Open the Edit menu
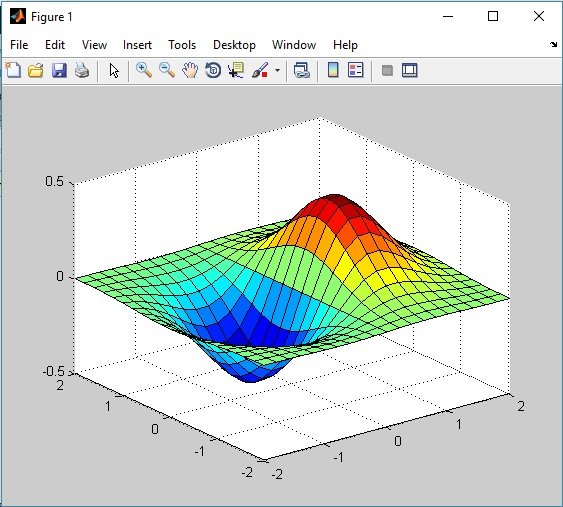 (55, 45)
